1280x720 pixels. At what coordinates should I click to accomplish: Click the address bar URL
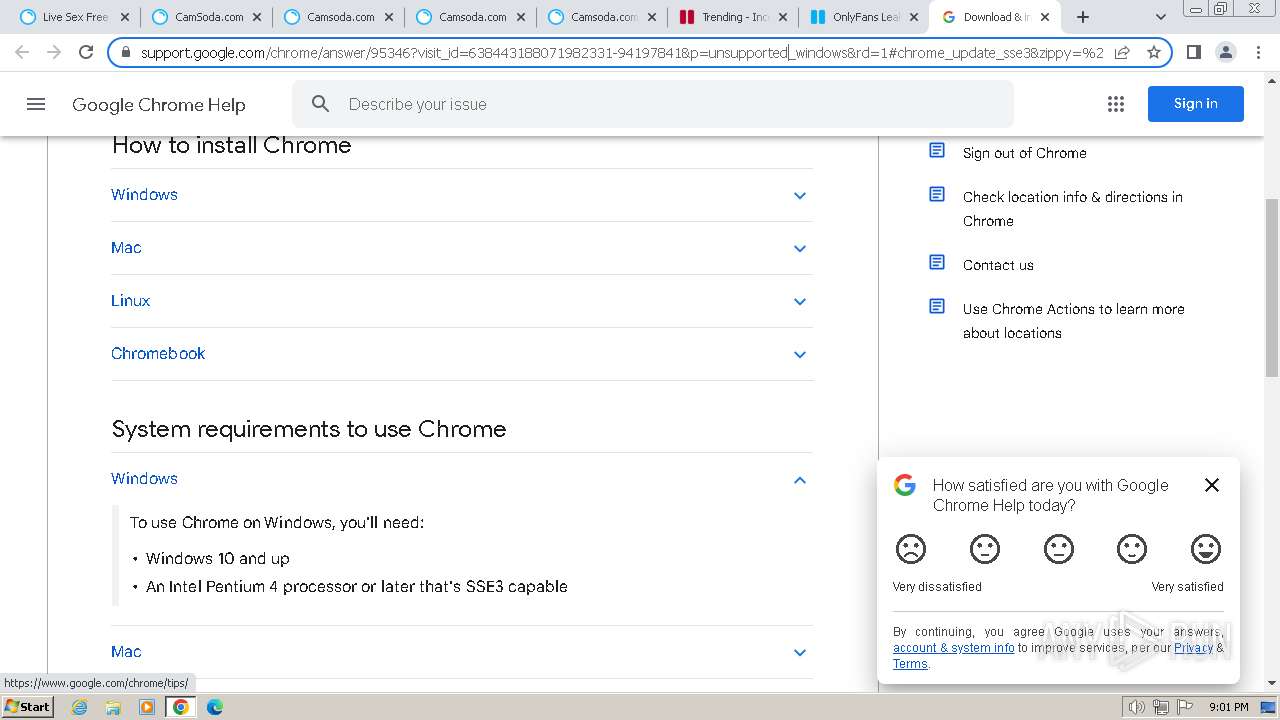(x=622, y=52)
